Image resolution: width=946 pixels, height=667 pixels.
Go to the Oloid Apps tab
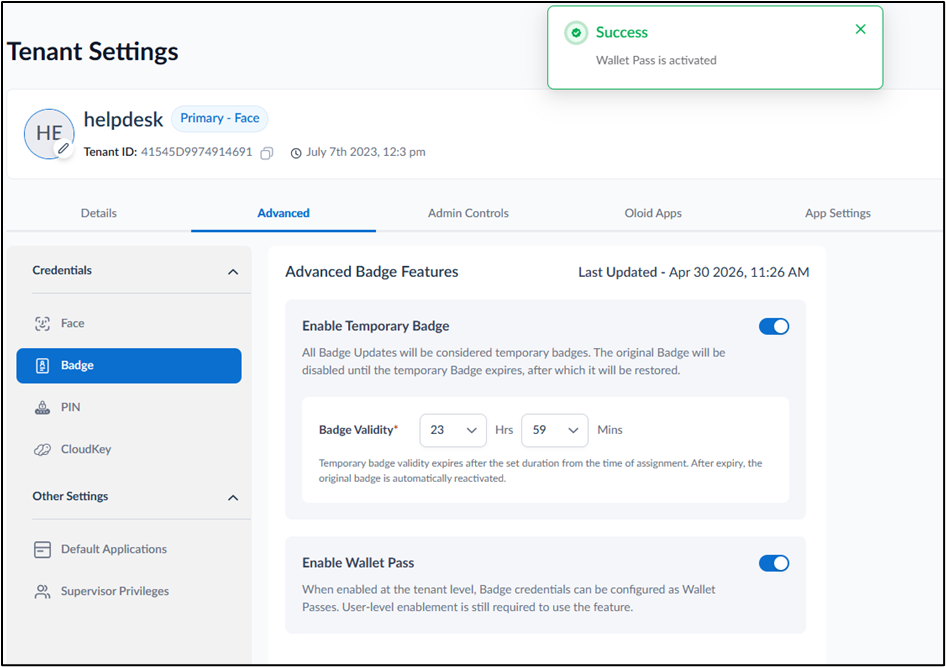(653, 213)
